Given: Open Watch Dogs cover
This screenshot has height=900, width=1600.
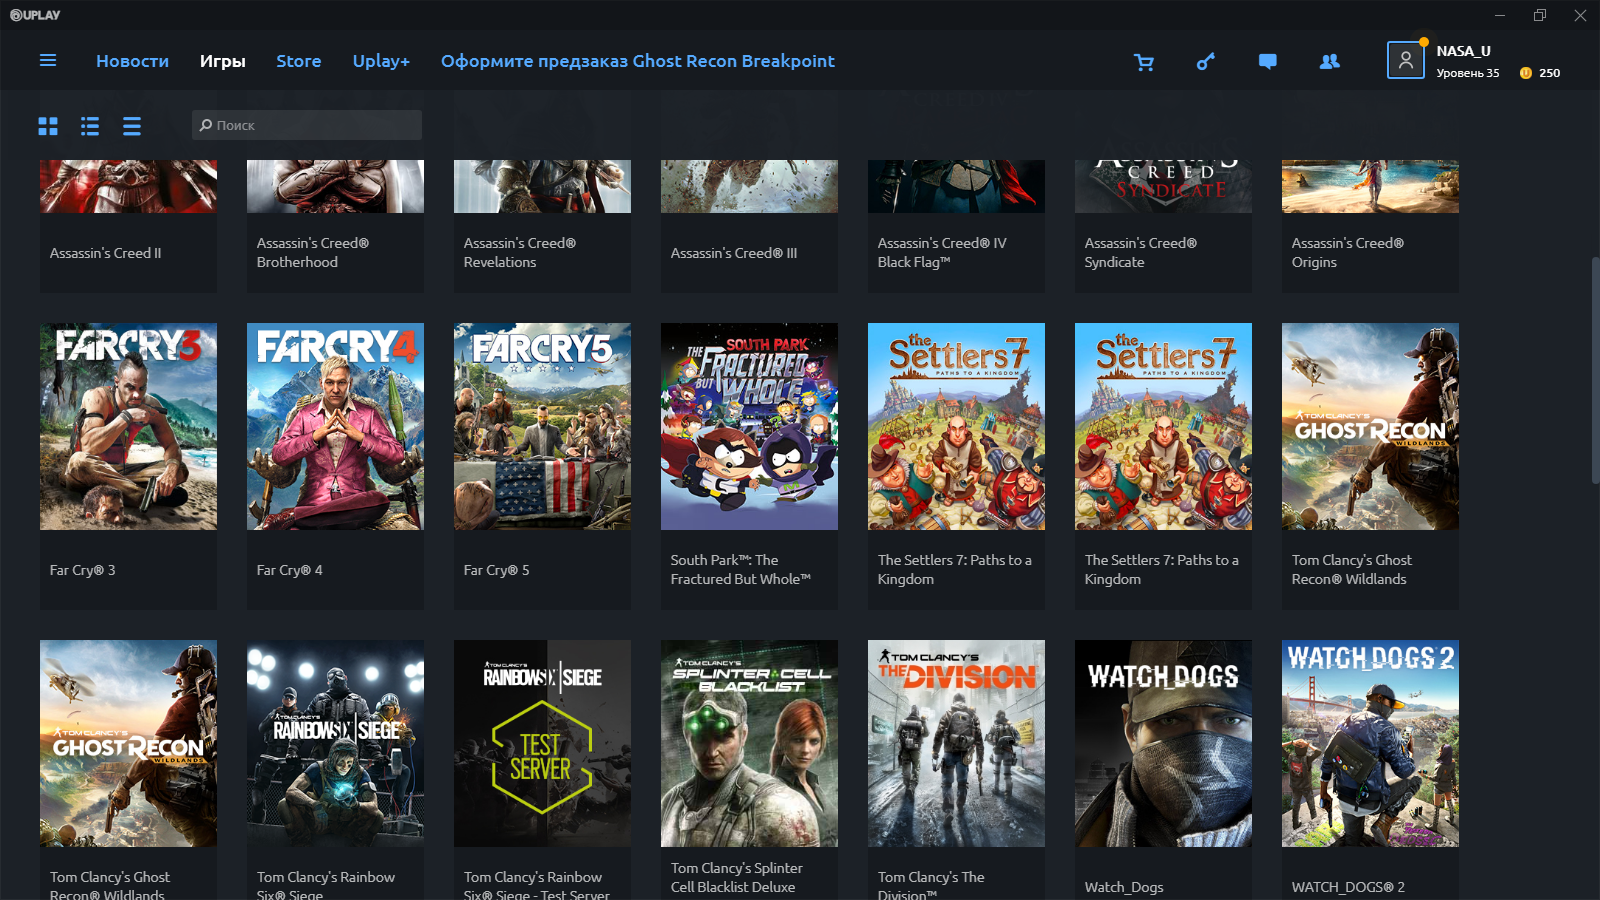Looking at the screenshot, I should click(1163, 743).
